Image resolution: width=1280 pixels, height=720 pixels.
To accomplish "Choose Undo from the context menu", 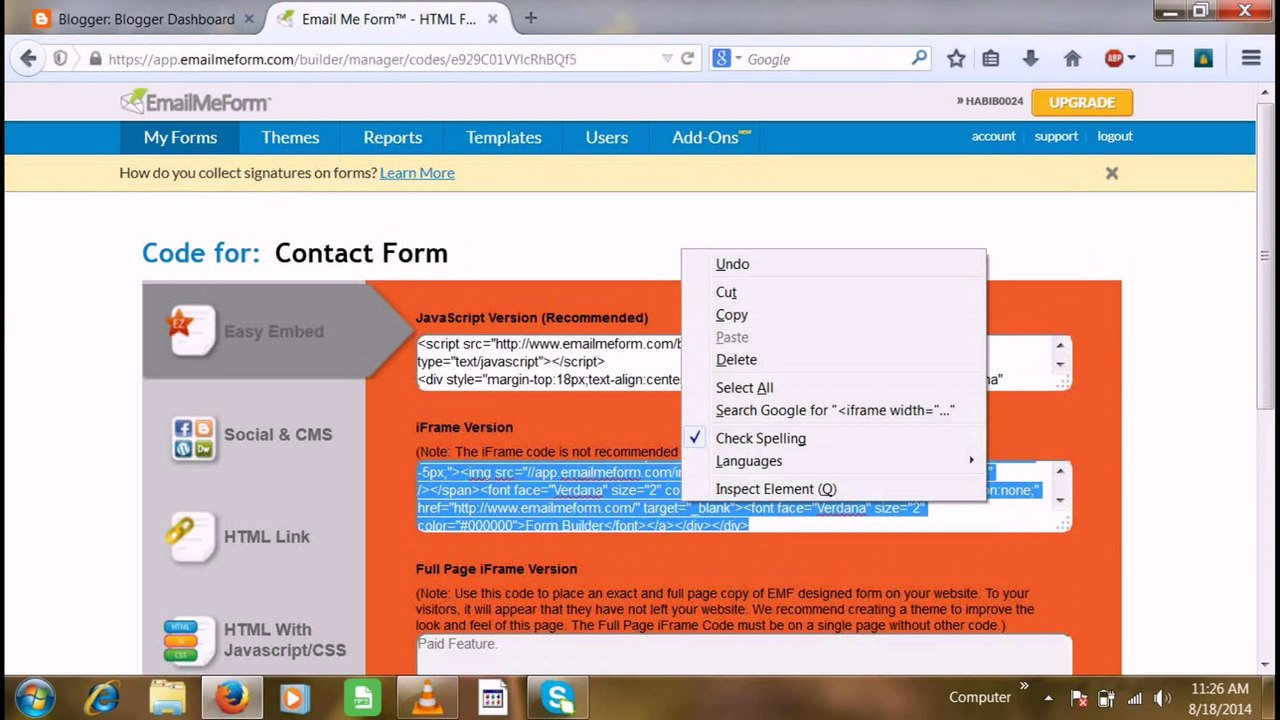I will click(x=834, y=264).
